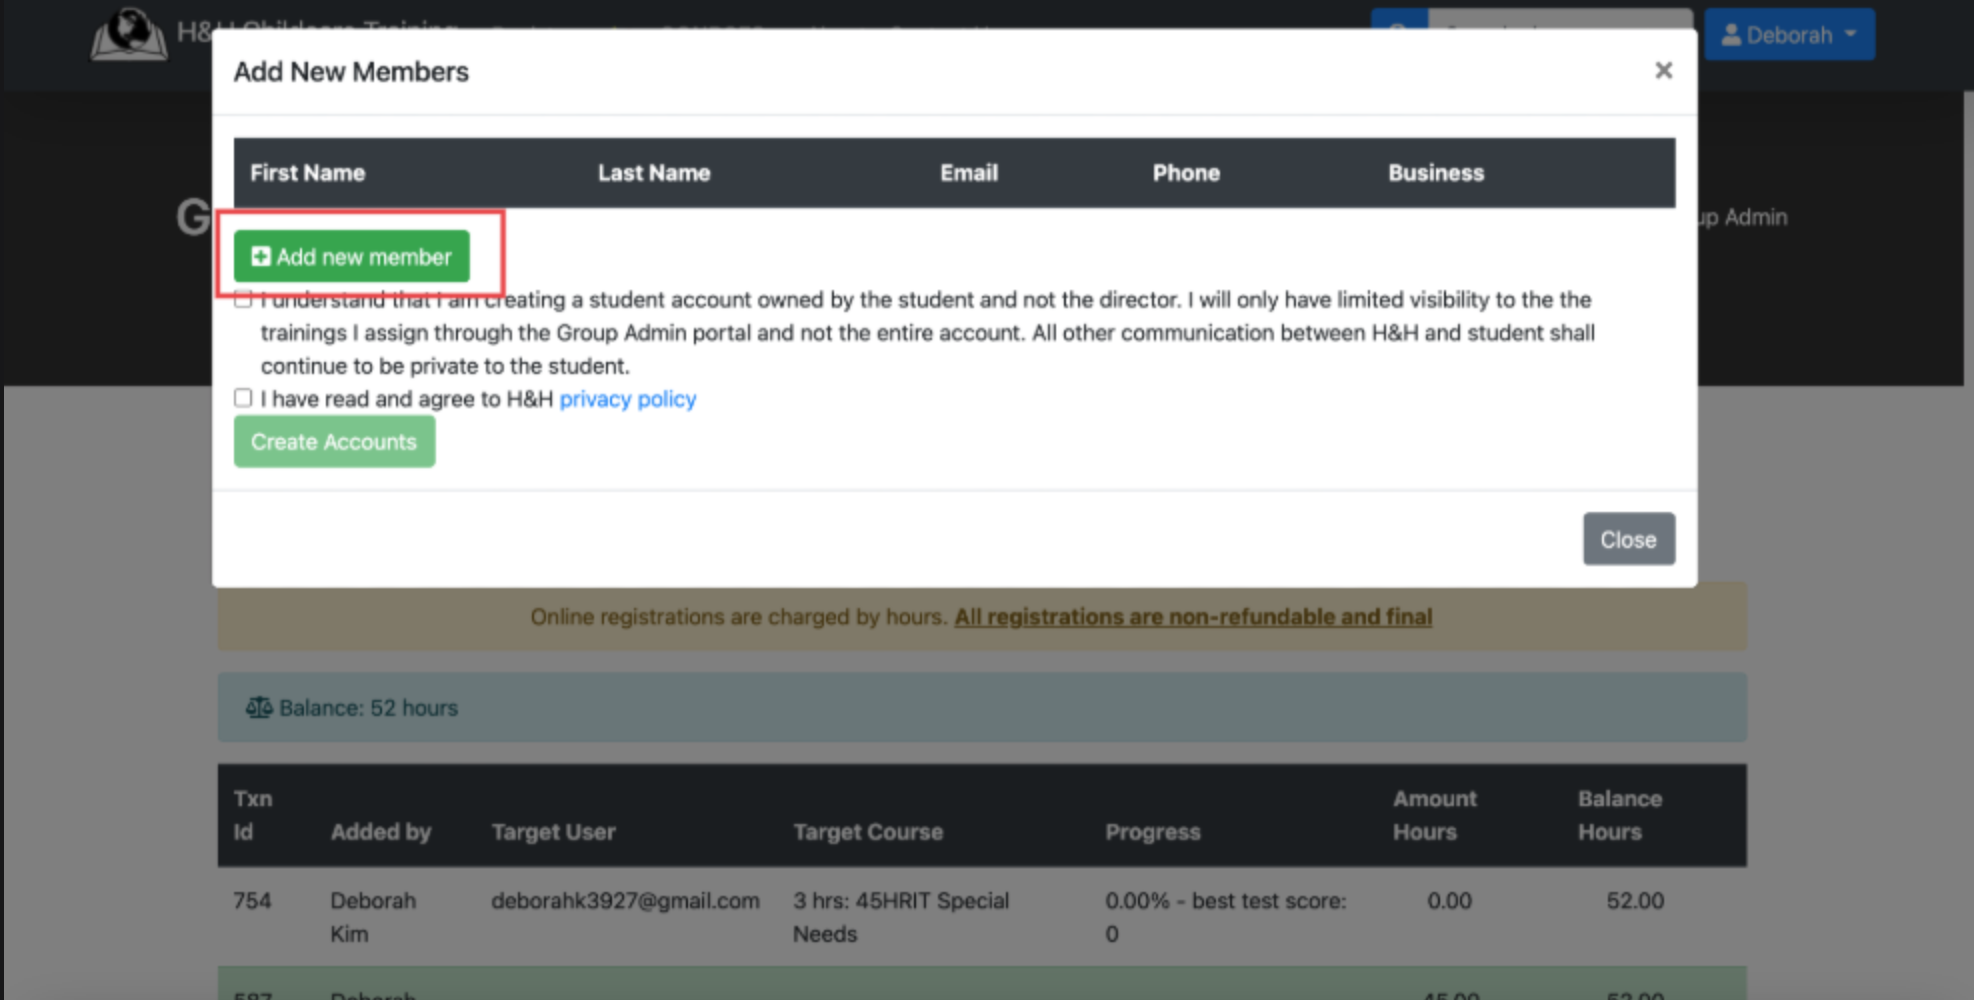Click the Target Course column header
Screen dimensions: 1974x1000
tap(867, 832)
